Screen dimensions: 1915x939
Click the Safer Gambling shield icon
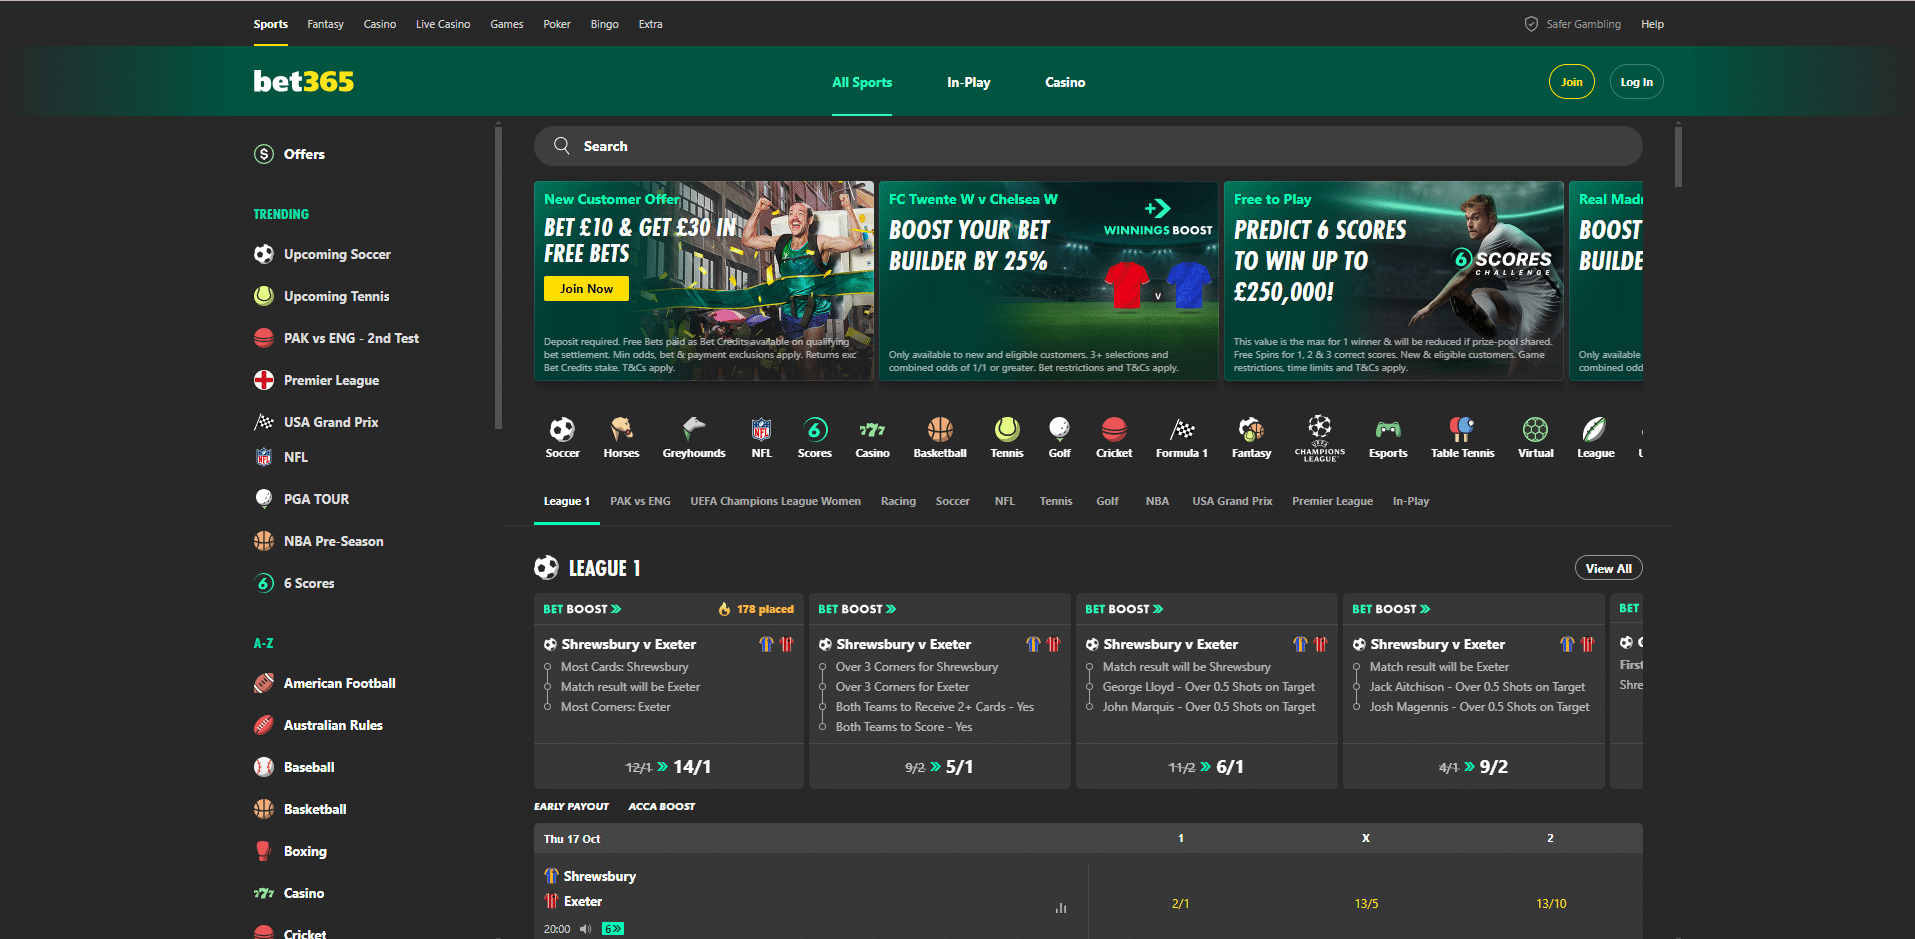click(1531, 24)
